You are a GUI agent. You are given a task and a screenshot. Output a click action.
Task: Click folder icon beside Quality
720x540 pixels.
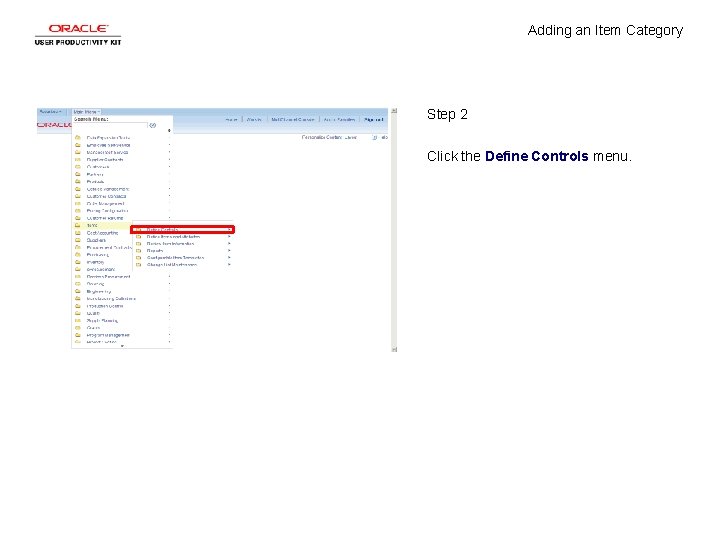pos(78,313)
